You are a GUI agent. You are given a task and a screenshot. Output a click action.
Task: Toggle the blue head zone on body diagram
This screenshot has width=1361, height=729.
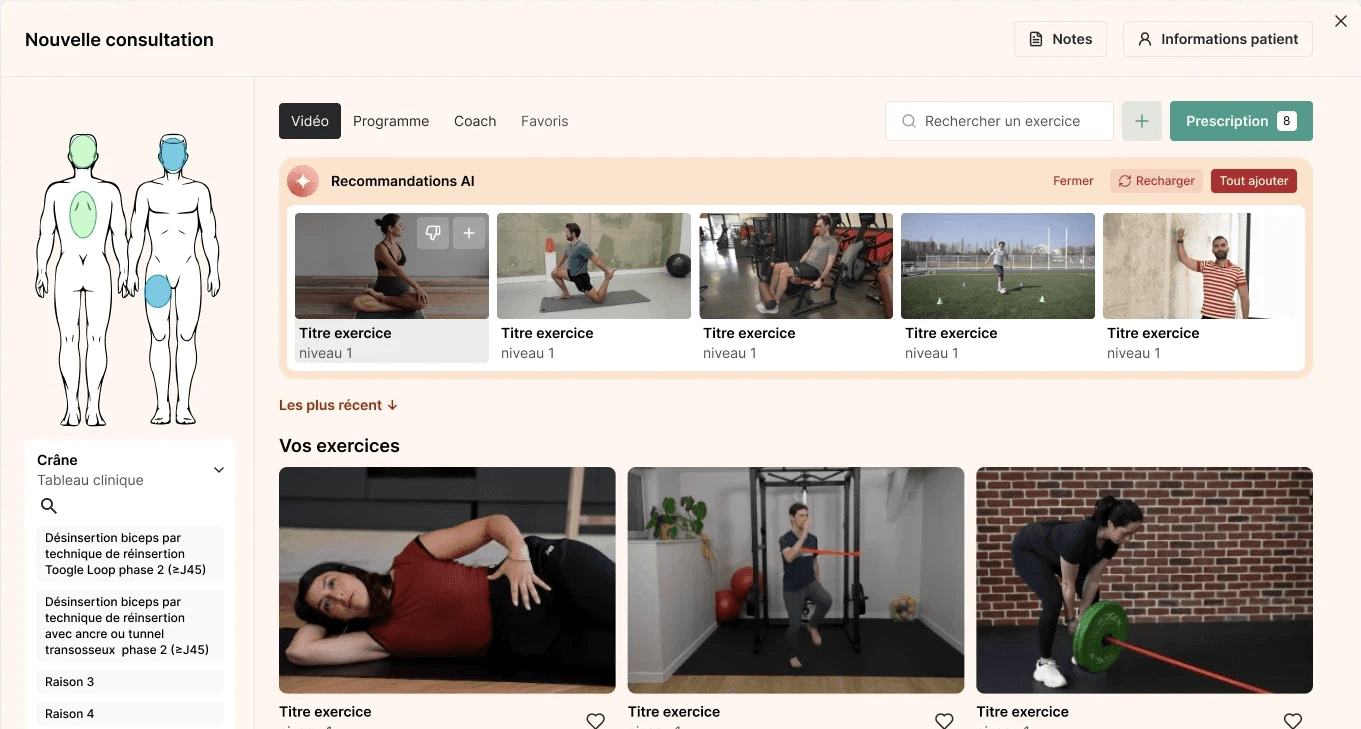pyautogui.click(x=173, y=155)
